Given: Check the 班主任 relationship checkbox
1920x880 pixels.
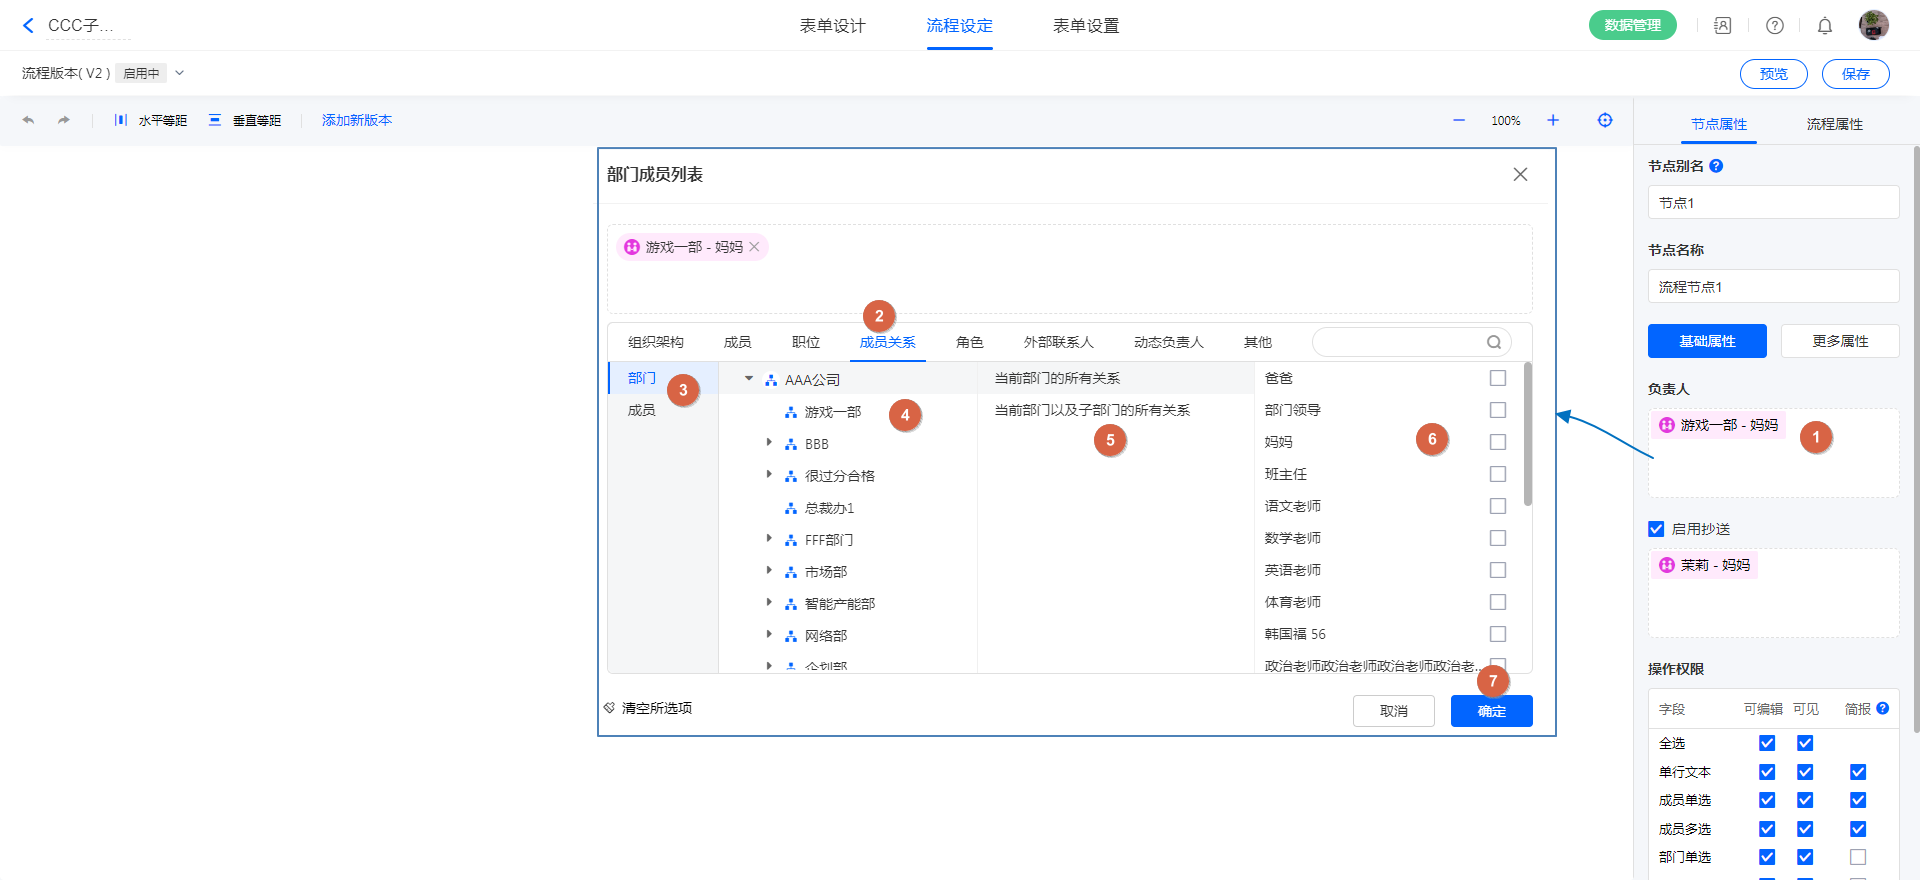Looking at the screenshot, I should [1498, 474].
